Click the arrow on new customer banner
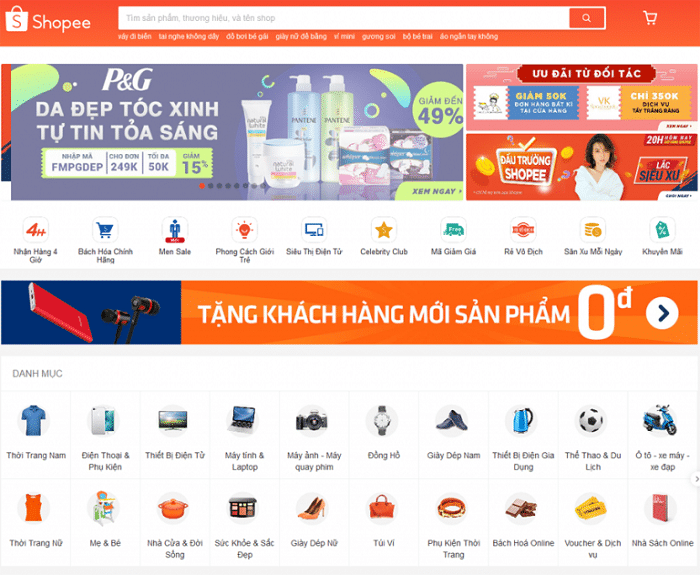 click(662, 313)
